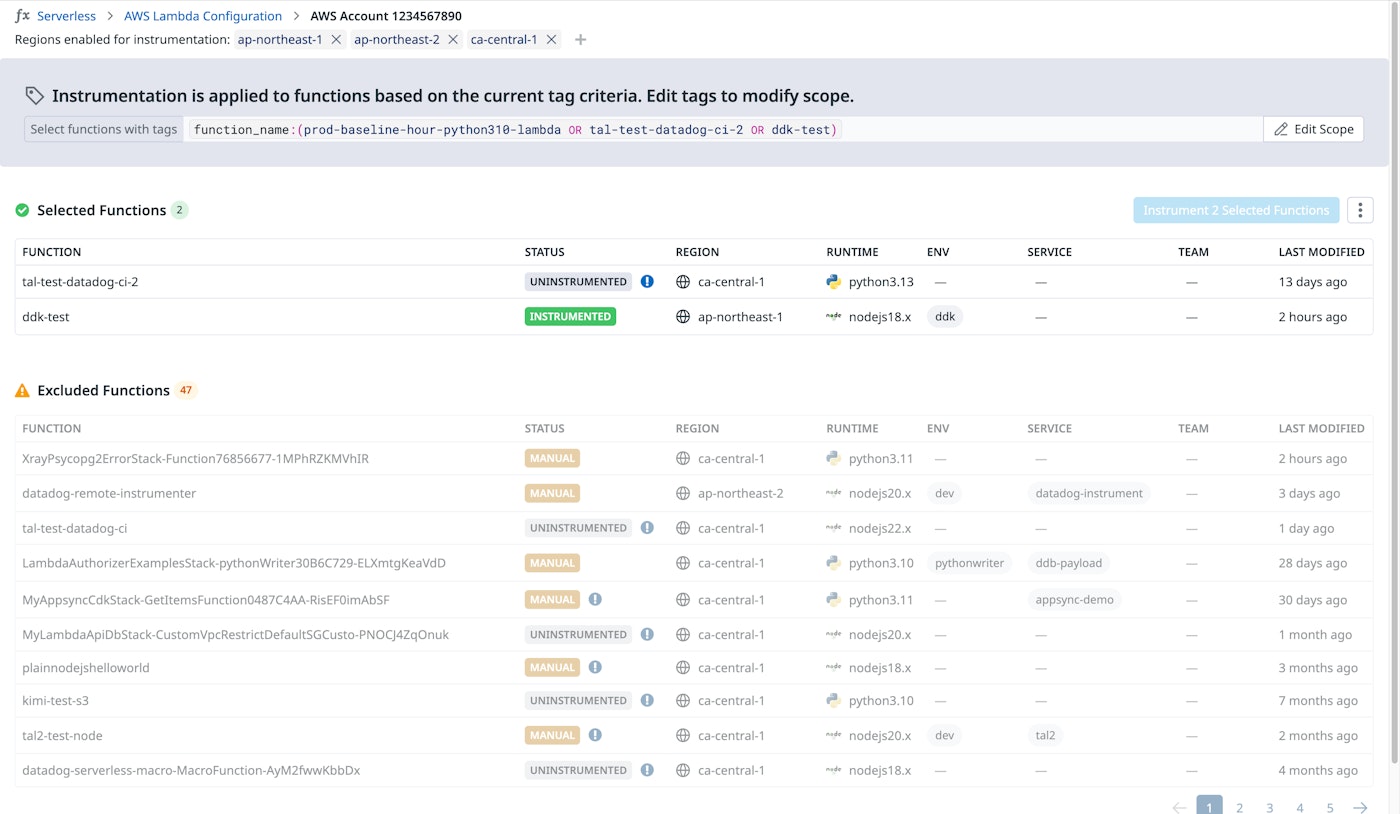Click the pythonwriter env tag
The height and width of the screenshot is (814, 1400).
969,563
